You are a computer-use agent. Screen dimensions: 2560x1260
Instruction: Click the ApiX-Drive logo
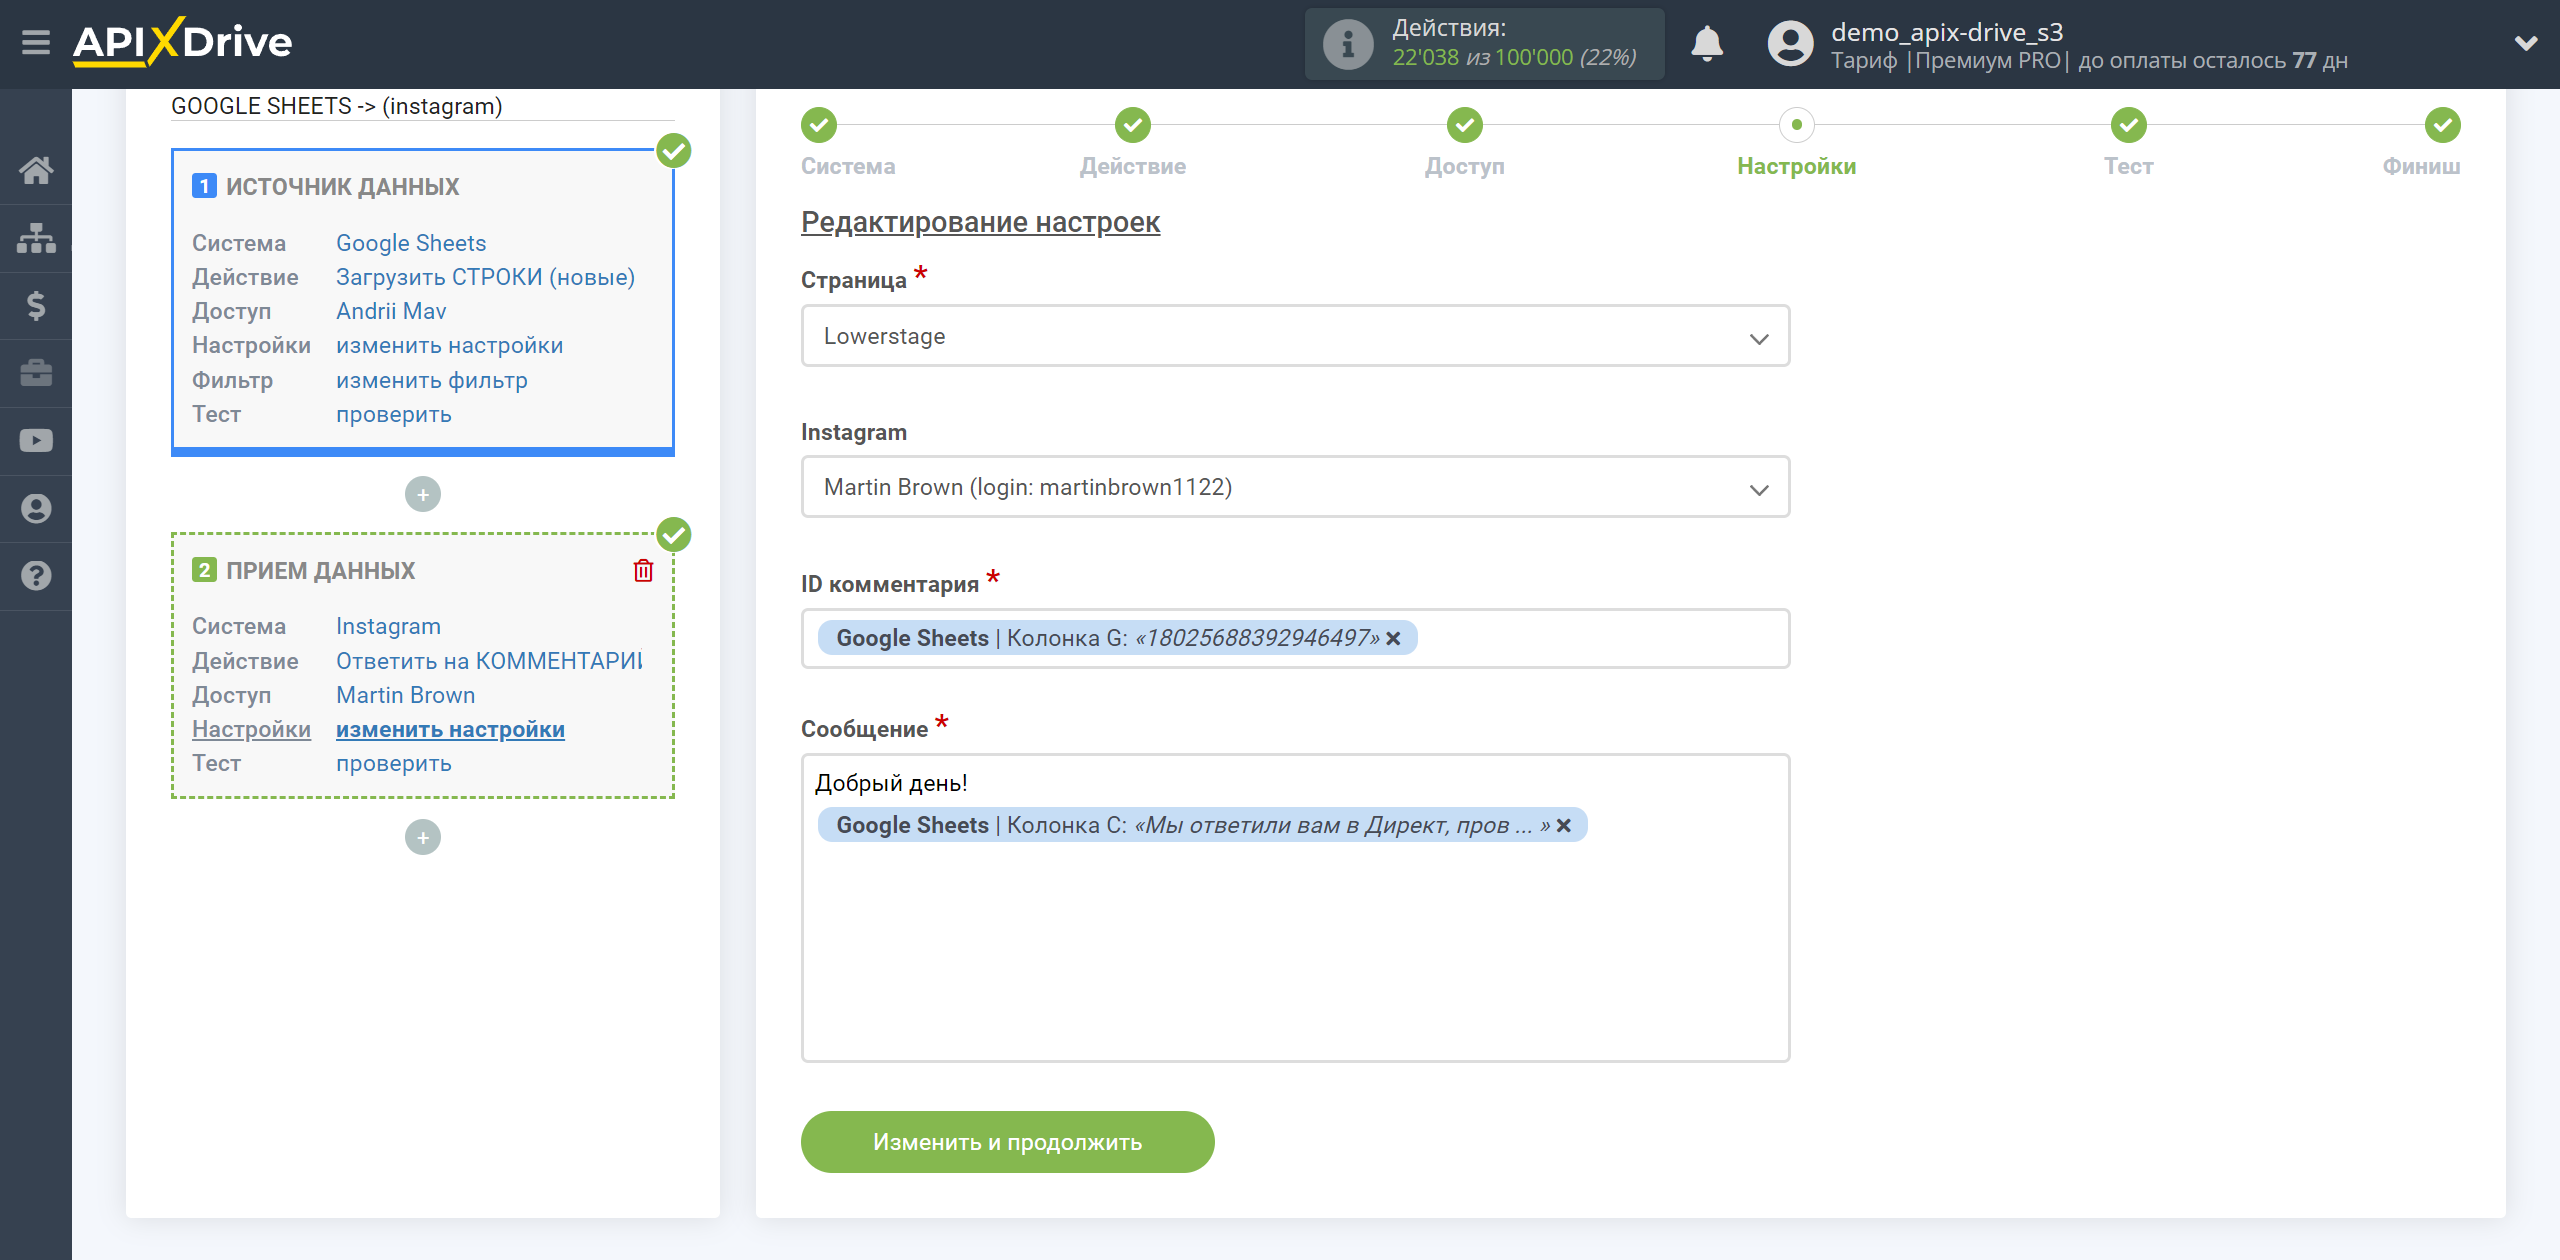click(x=182, y=42)
